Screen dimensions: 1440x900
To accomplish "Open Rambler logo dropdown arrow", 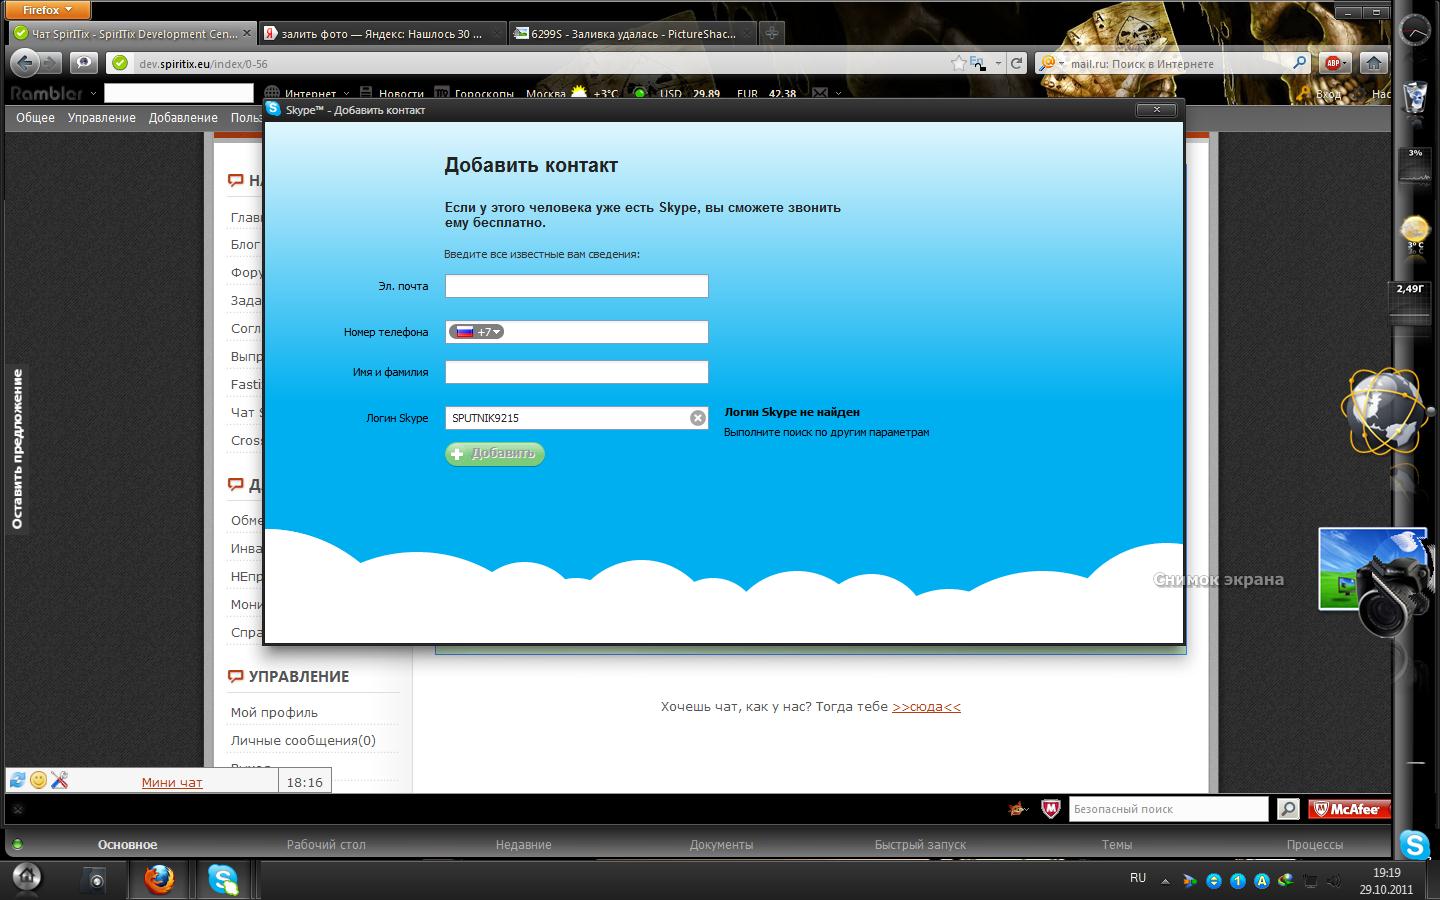I will click(x=93, y=93).
